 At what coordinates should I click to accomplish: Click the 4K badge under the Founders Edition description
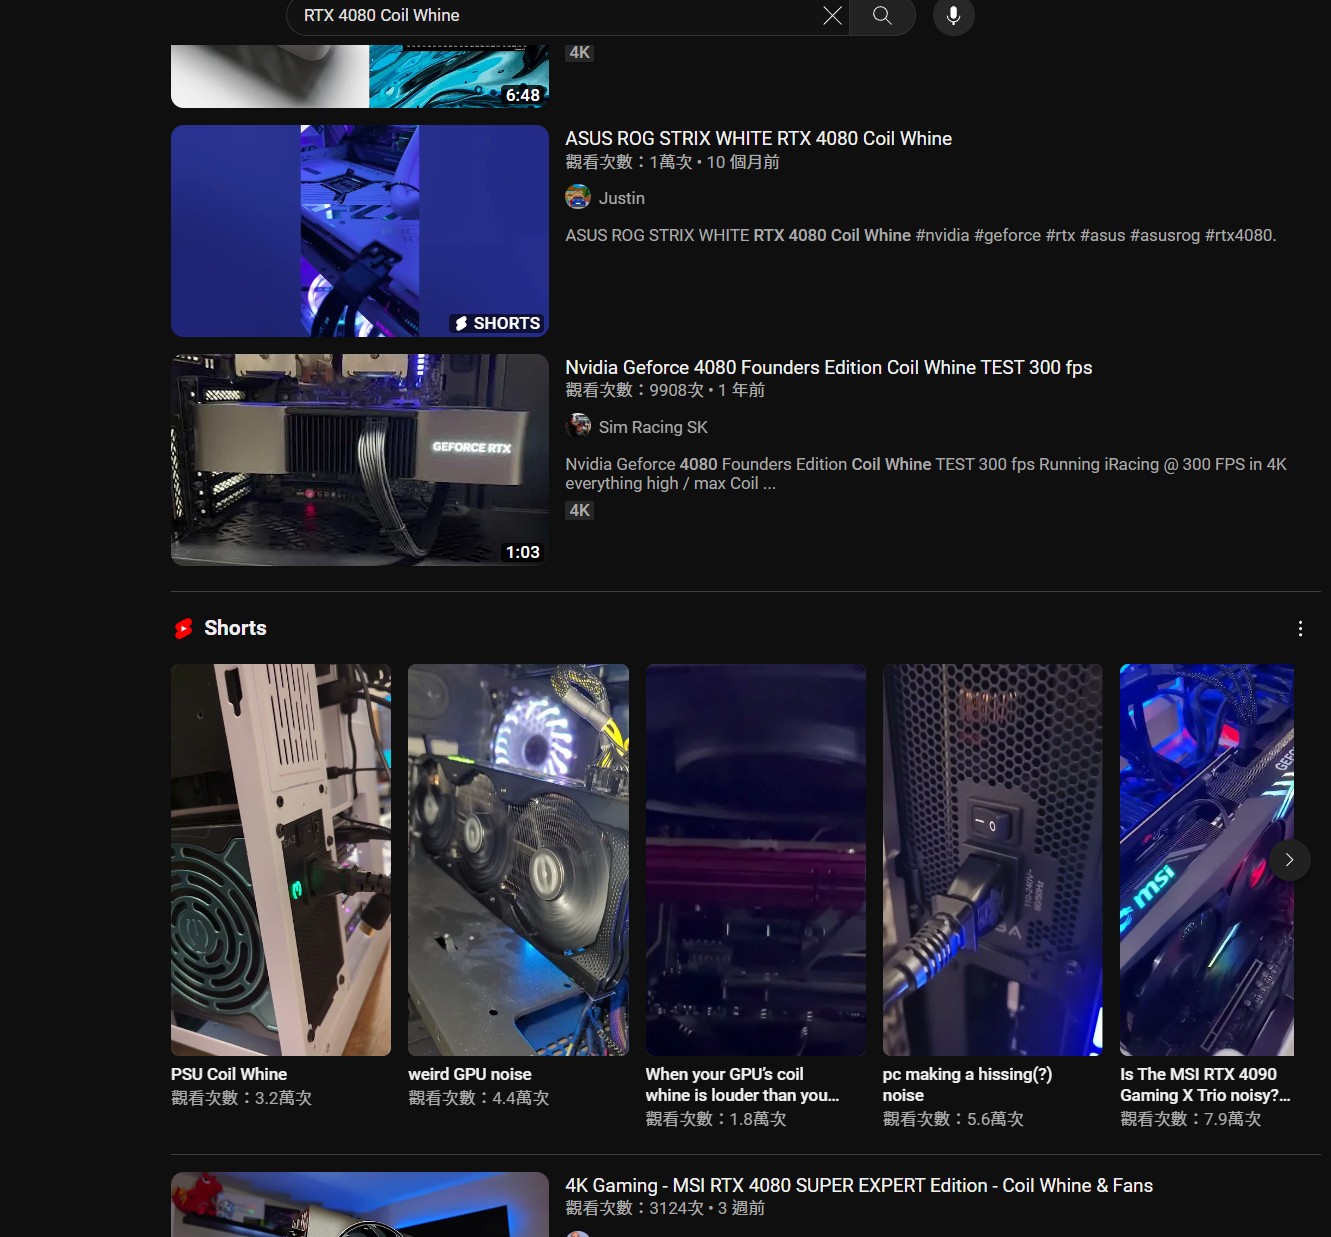[x=580, y=510]
